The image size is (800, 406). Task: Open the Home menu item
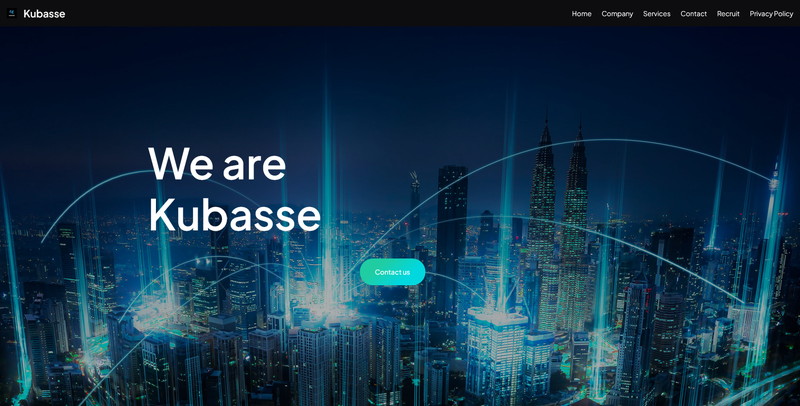tap(582, 14)
